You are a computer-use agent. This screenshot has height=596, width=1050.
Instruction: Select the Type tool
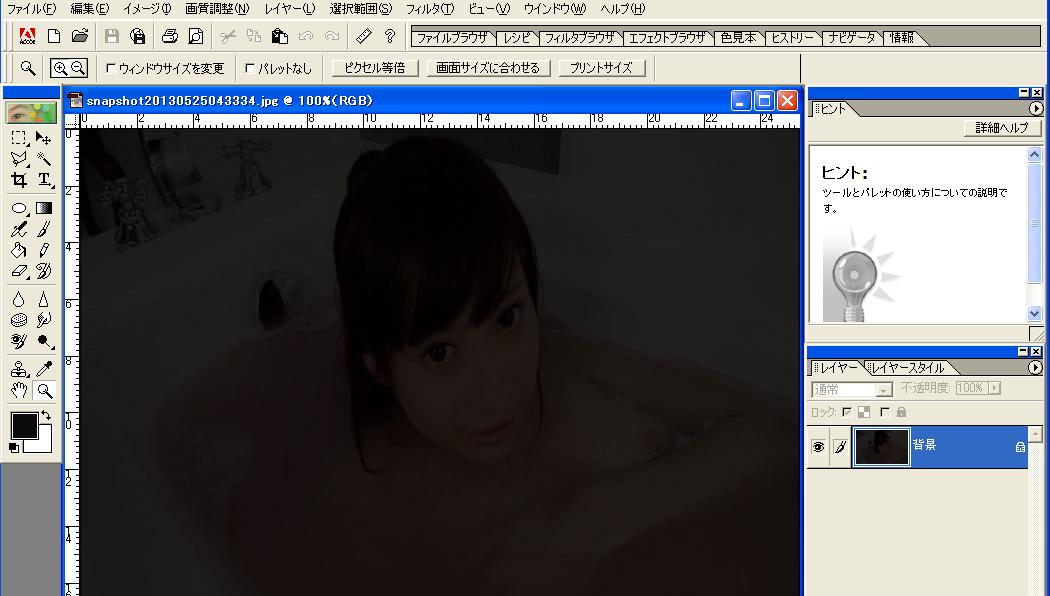coord(44,179)
